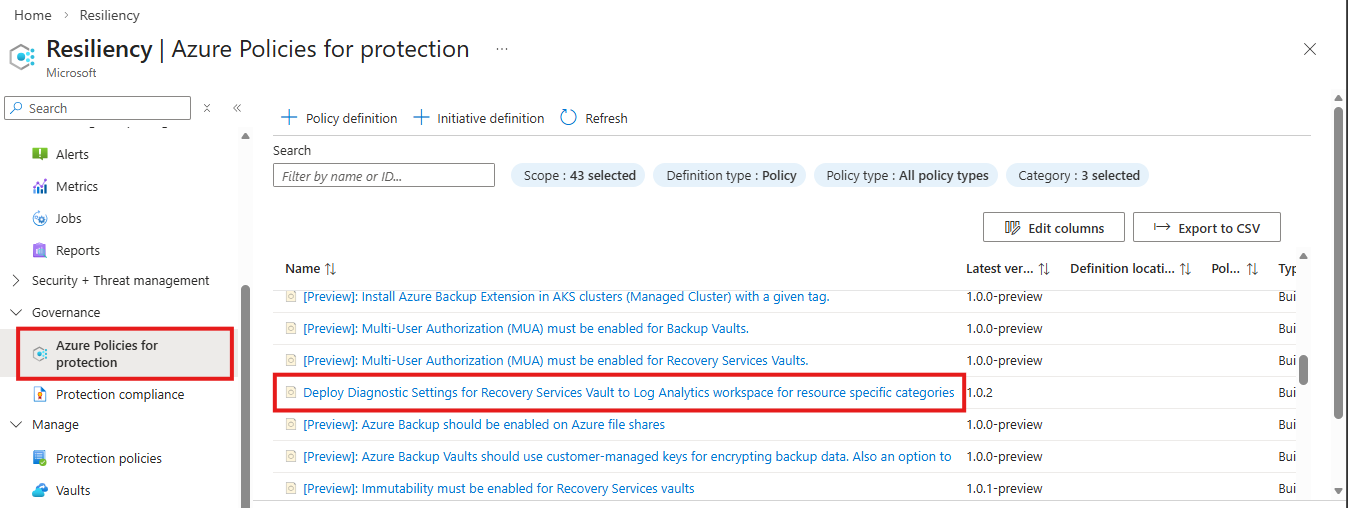Click the Alerts icon in sidebar
Viewport: 1348px width, 508px height.
pyautogui.click(x=40, y=154)
